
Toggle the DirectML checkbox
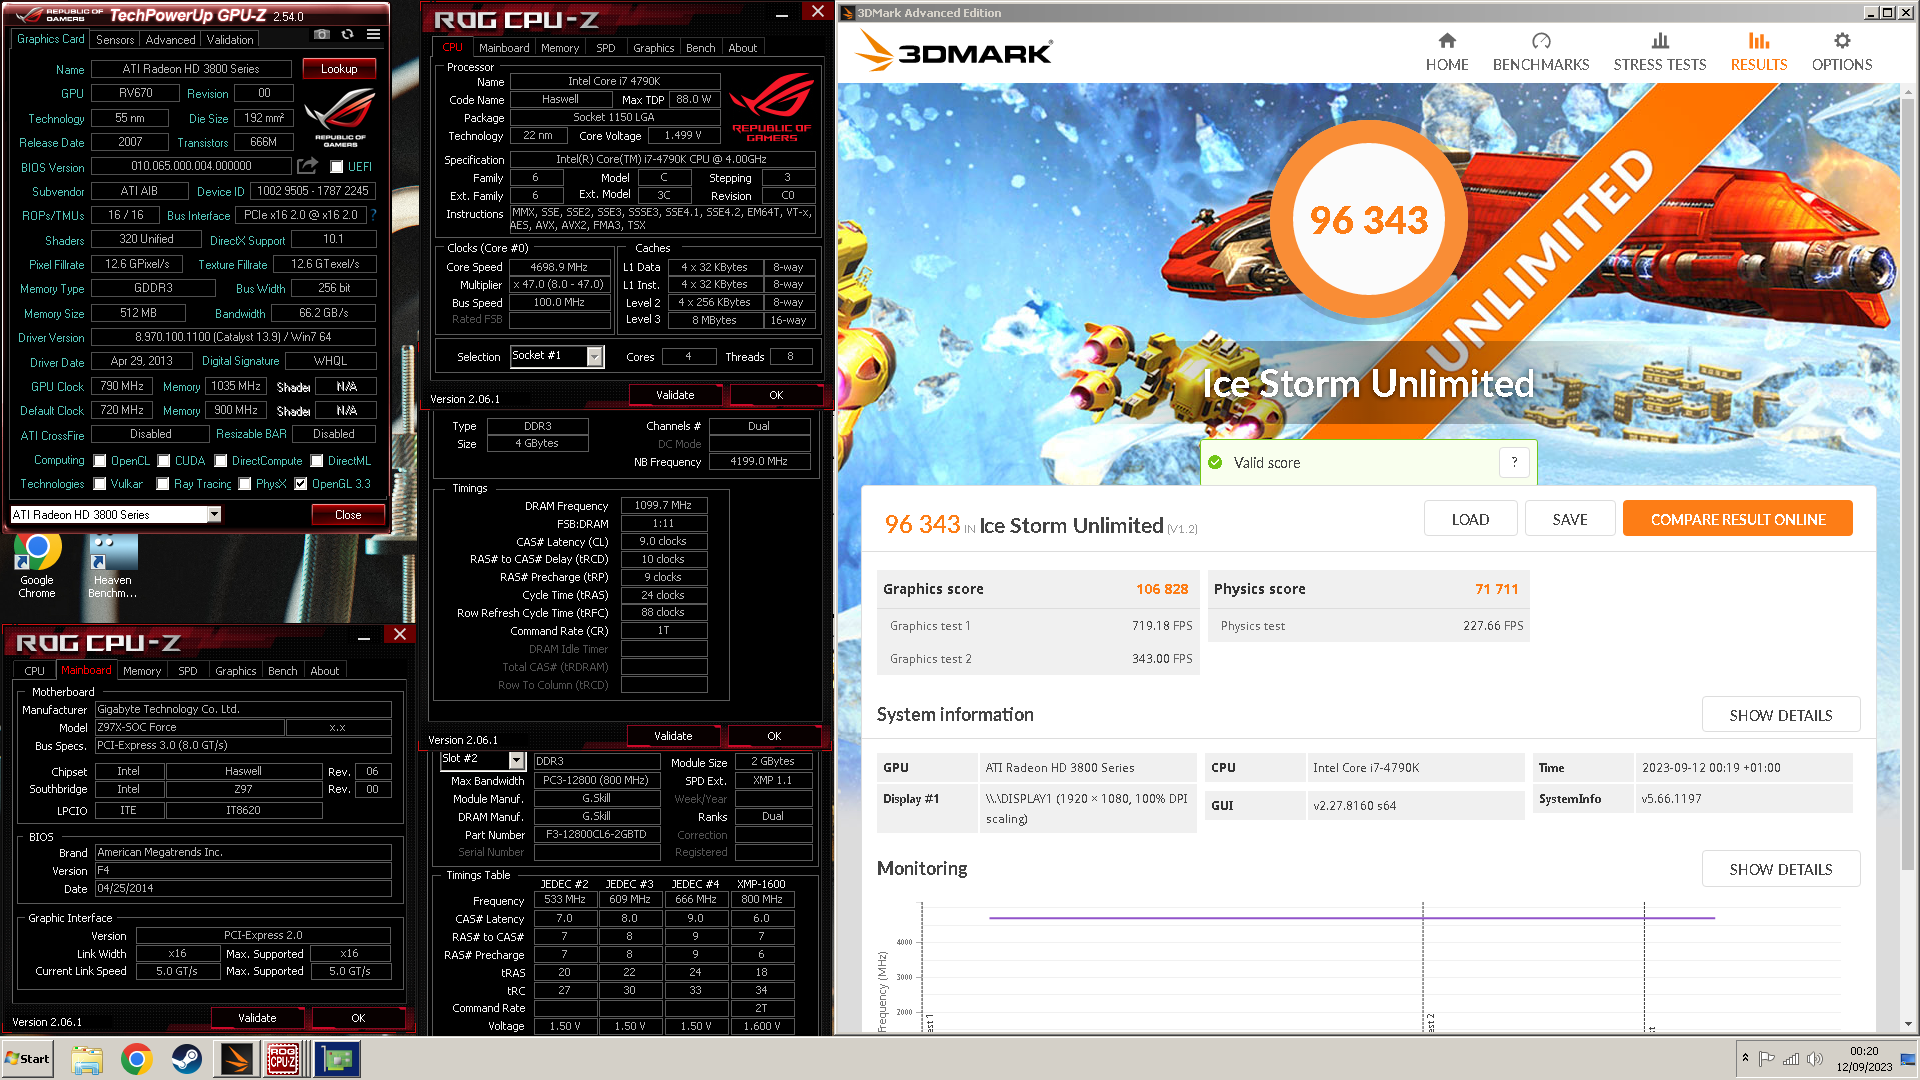click(x=317, y=461)
